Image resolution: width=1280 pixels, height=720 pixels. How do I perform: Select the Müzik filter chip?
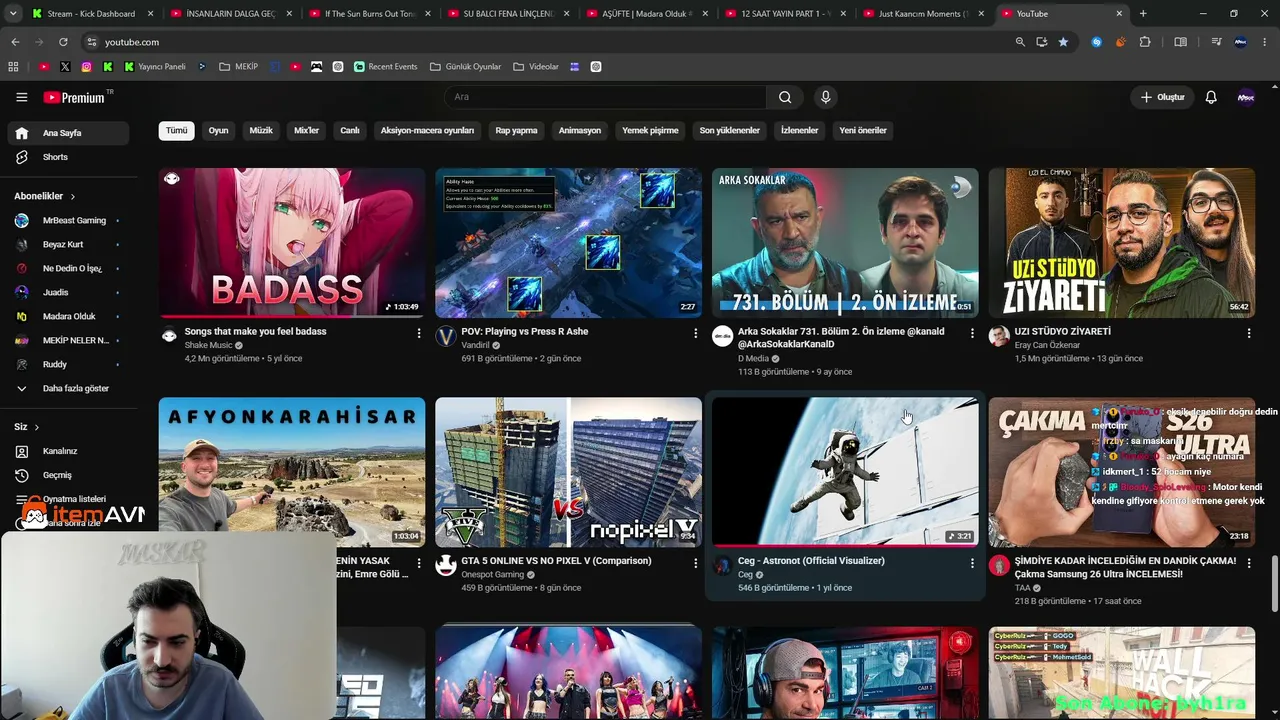click(x=261, y=131)
